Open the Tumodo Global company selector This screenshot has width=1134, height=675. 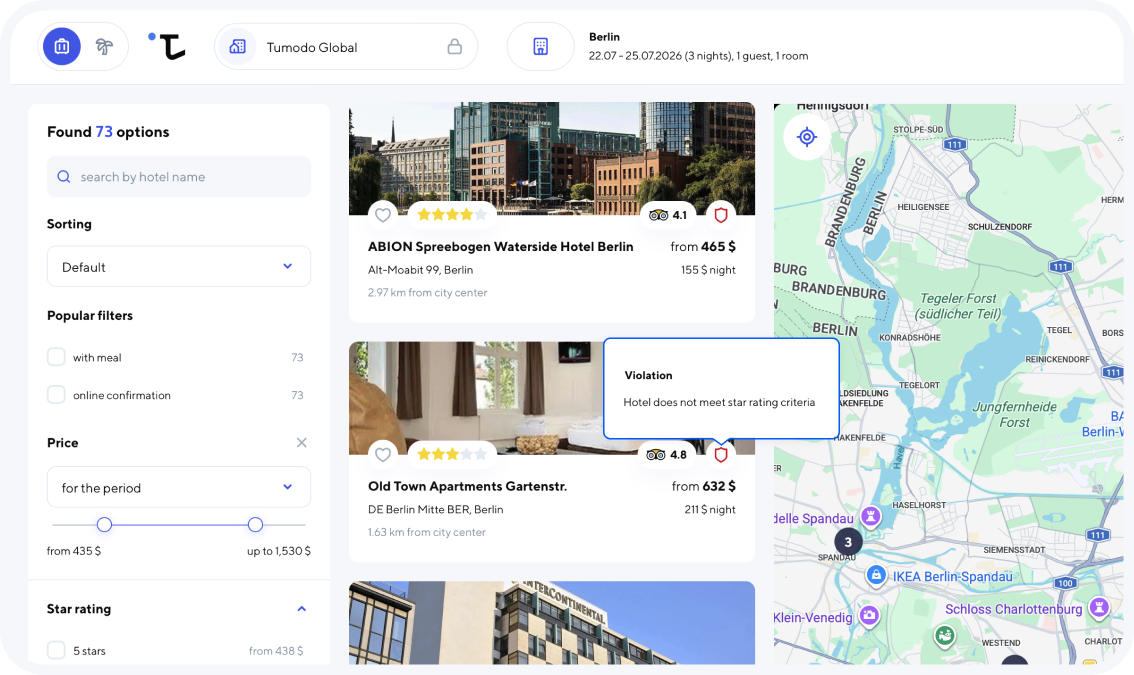[346, 47]
